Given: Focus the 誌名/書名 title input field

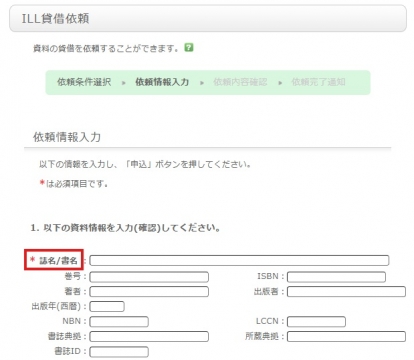Looking at the screenshot, I should click(x=239, y=260).
